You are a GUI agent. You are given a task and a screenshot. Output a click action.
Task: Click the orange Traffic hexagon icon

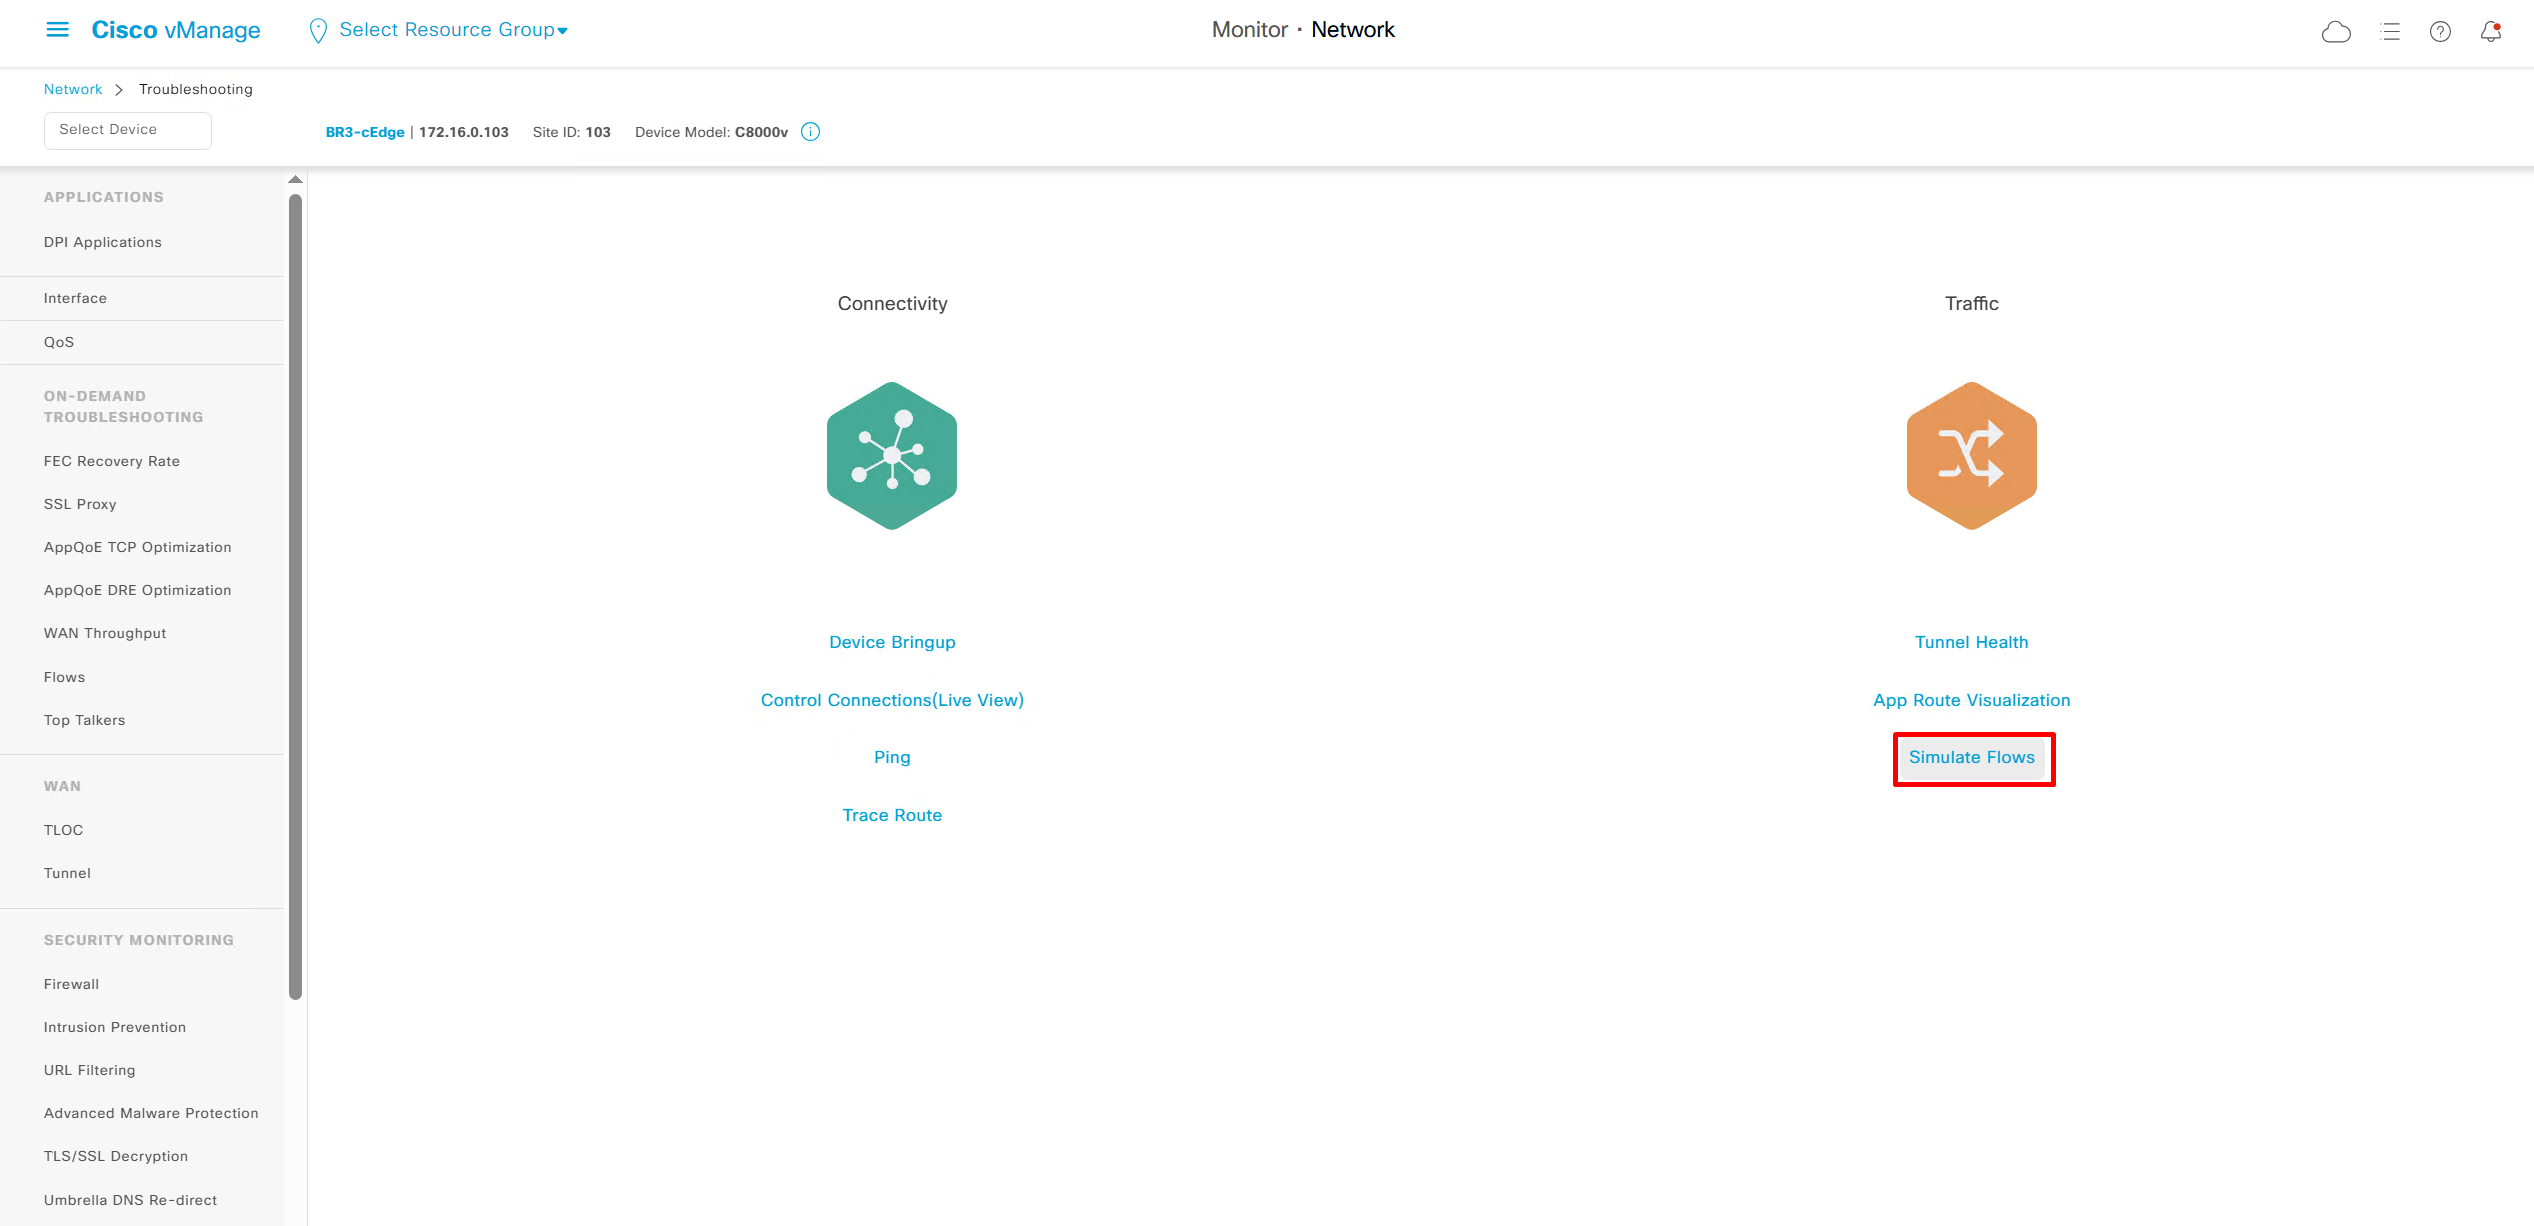pos(1971,456)
